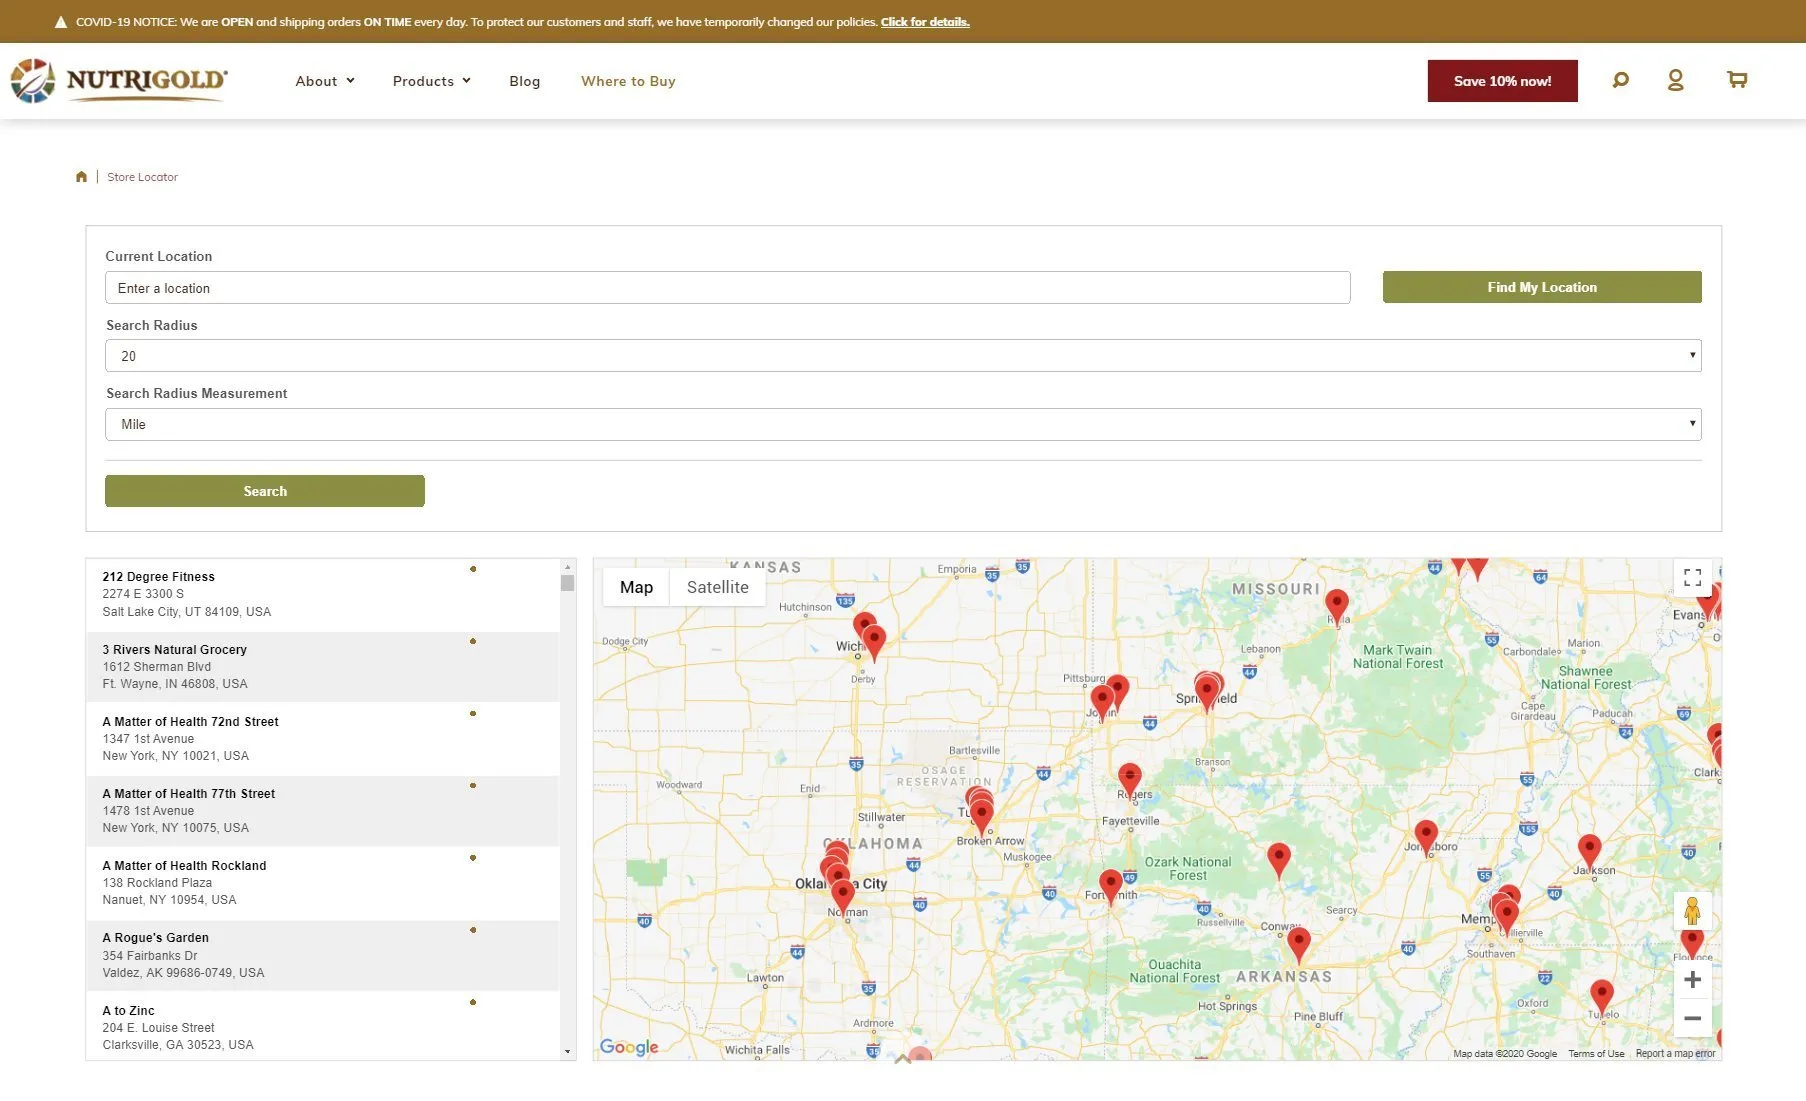
Task: Open the Store Locator breadcrumb link
Action: point(142,177)
